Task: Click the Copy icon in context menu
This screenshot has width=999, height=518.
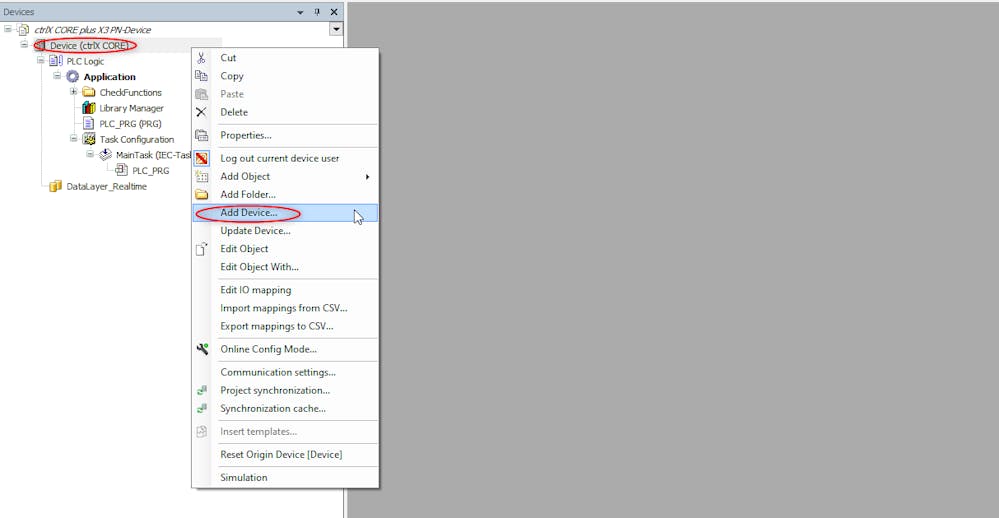Action: pos(201,76)
